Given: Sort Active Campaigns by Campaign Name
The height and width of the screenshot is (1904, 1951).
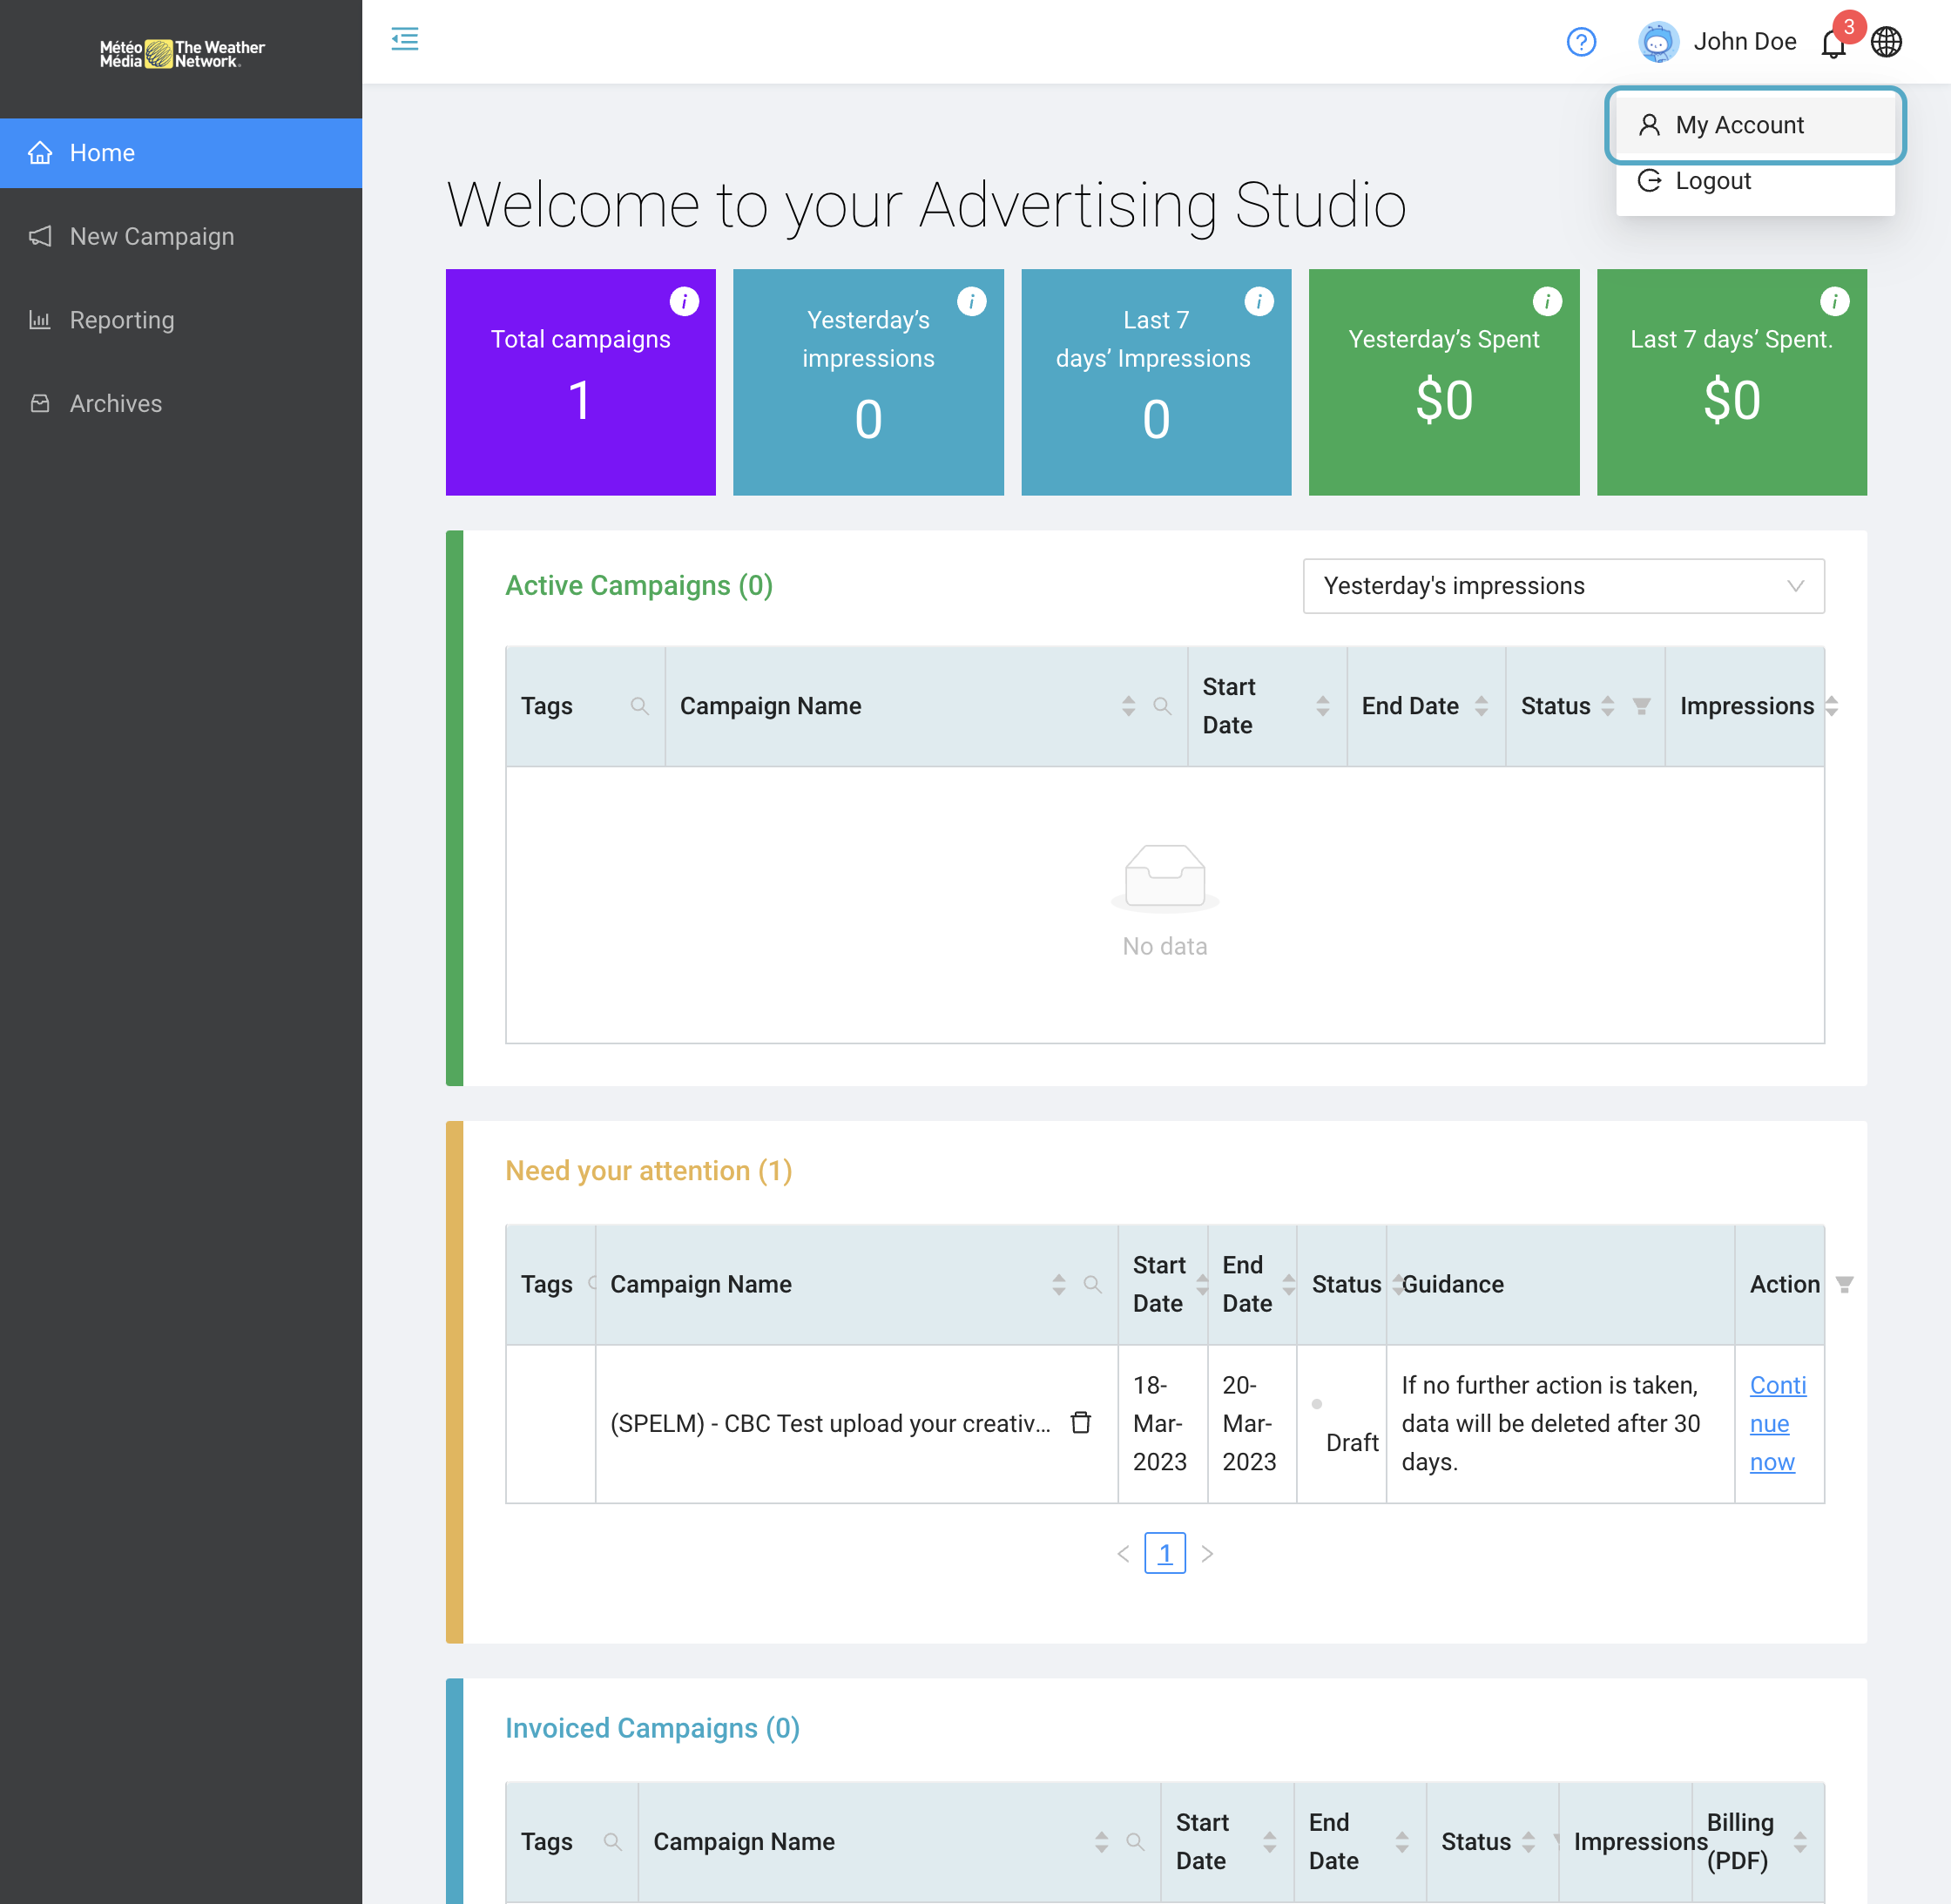Looking at the screenshot, I should point(1128,706).
